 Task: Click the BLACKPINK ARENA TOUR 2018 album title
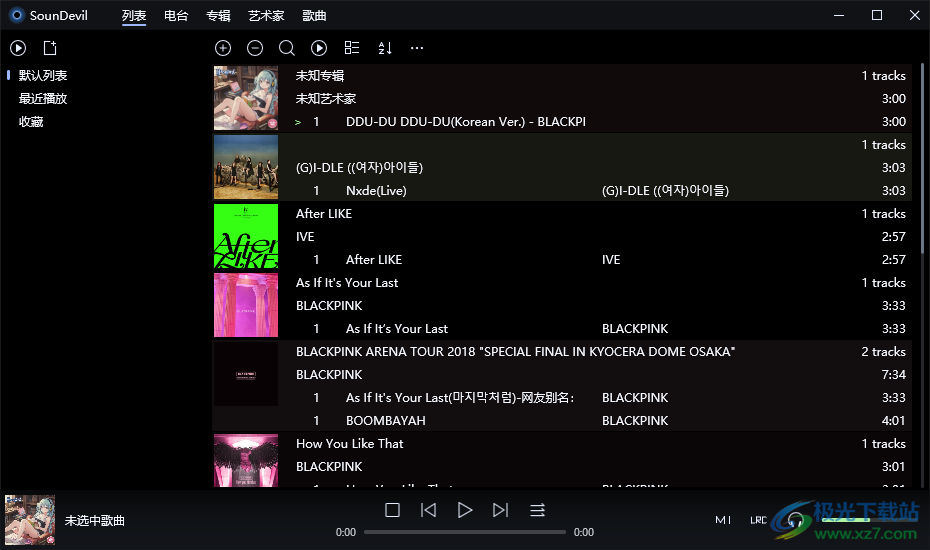point(515,352)
